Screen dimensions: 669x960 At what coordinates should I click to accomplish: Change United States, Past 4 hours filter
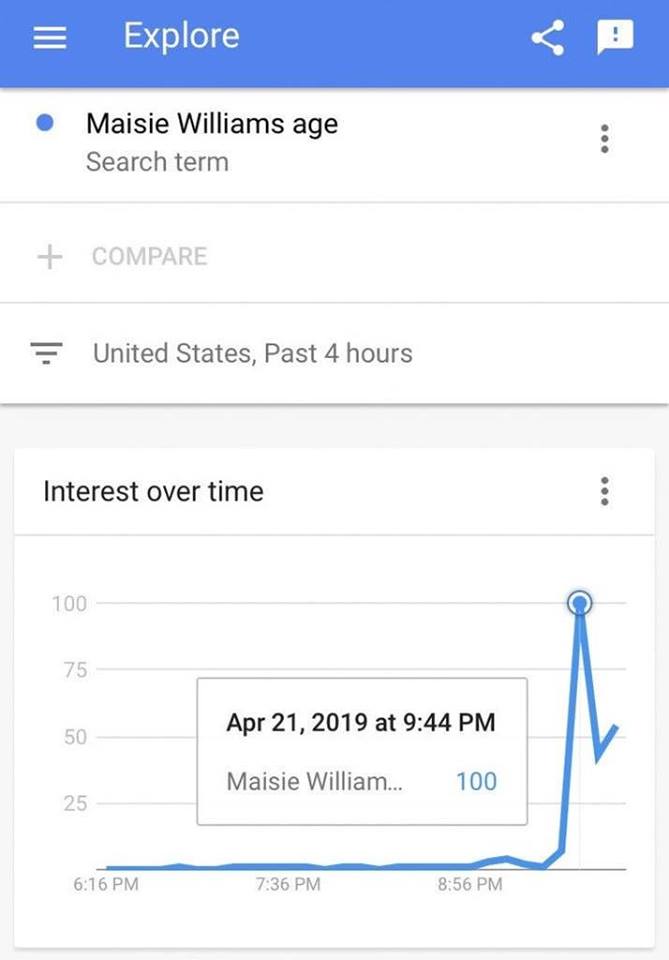252,353
